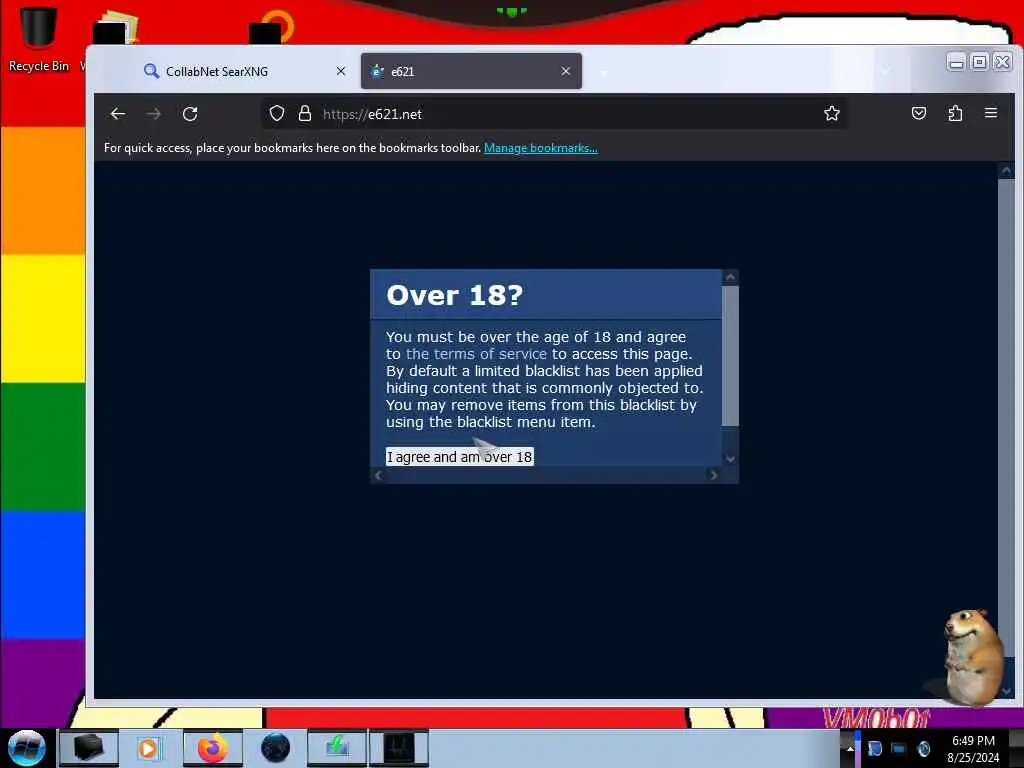Screen dimensions: 1024x768
Task: Show hidden system tray icons arrow
Action: [850, 748]
